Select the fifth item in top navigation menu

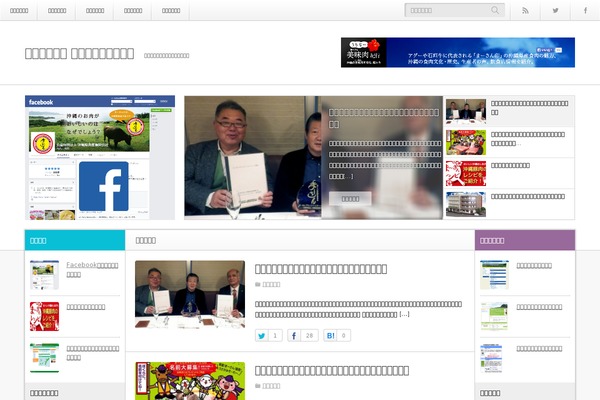tap(171, 10)
